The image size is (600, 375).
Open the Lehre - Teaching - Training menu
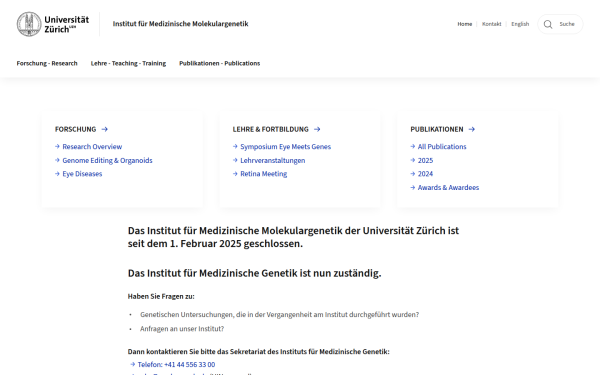coord(128,63)
